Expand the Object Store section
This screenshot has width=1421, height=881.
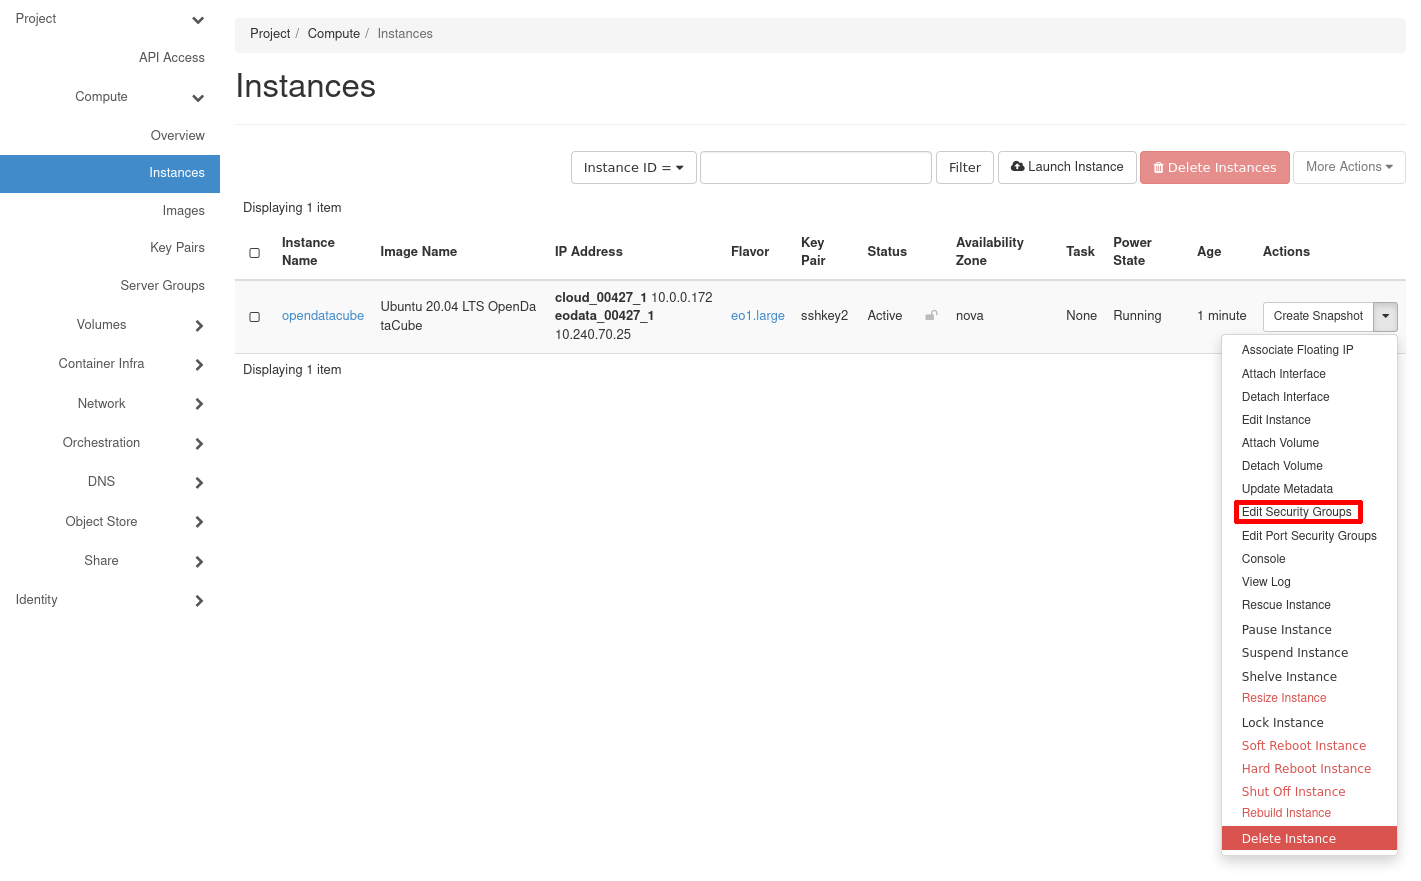[x=199, y=522]
